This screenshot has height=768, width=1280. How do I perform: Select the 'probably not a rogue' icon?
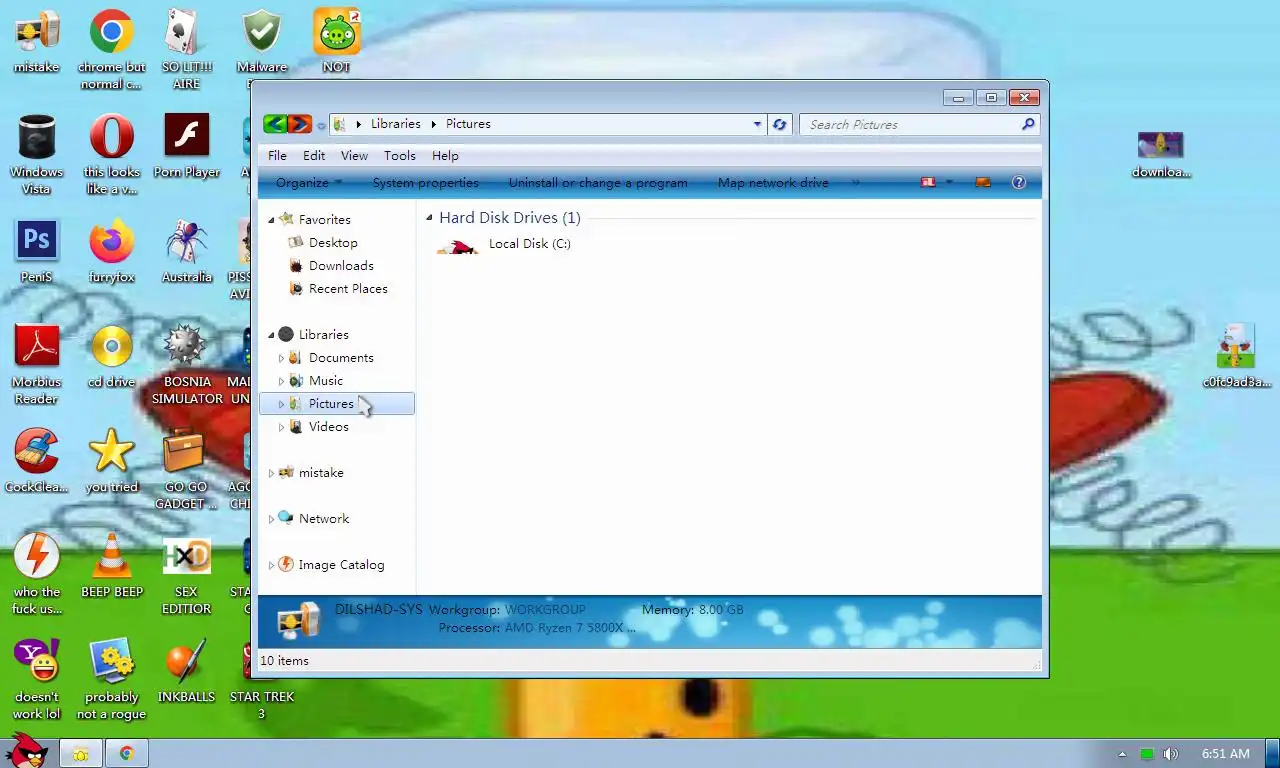click(x=112, y=680)
